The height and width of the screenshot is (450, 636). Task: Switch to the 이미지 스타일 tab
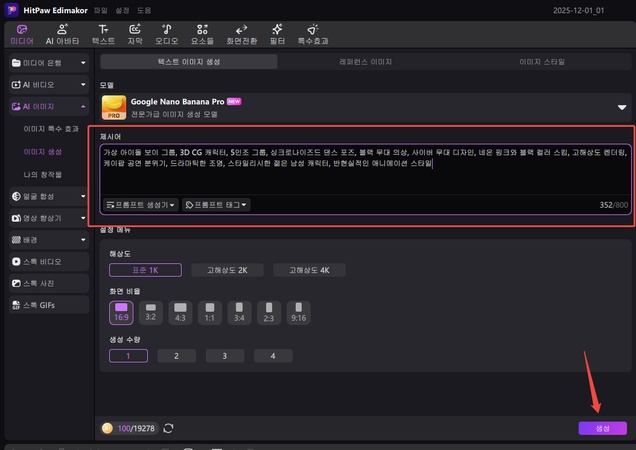tap(542, 62)
